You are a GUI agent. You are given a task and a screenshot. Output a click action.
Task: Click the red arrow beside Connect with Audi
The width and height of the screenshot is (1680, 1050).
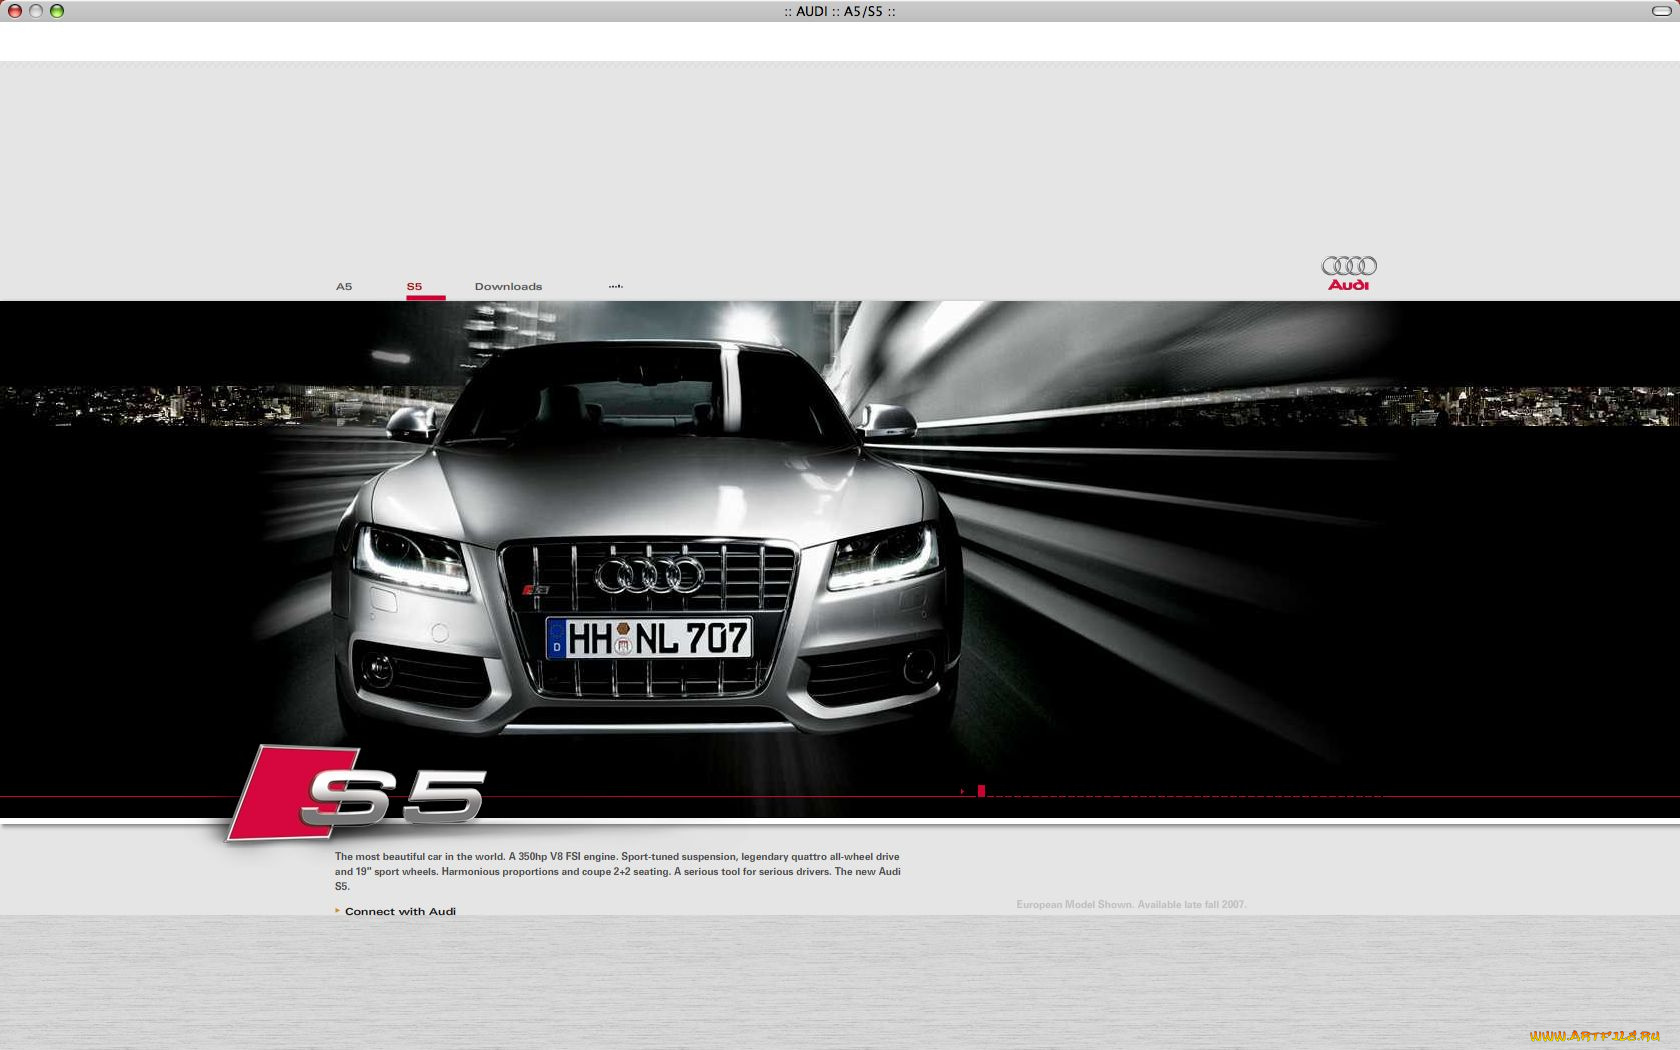[x=337, y=910]
